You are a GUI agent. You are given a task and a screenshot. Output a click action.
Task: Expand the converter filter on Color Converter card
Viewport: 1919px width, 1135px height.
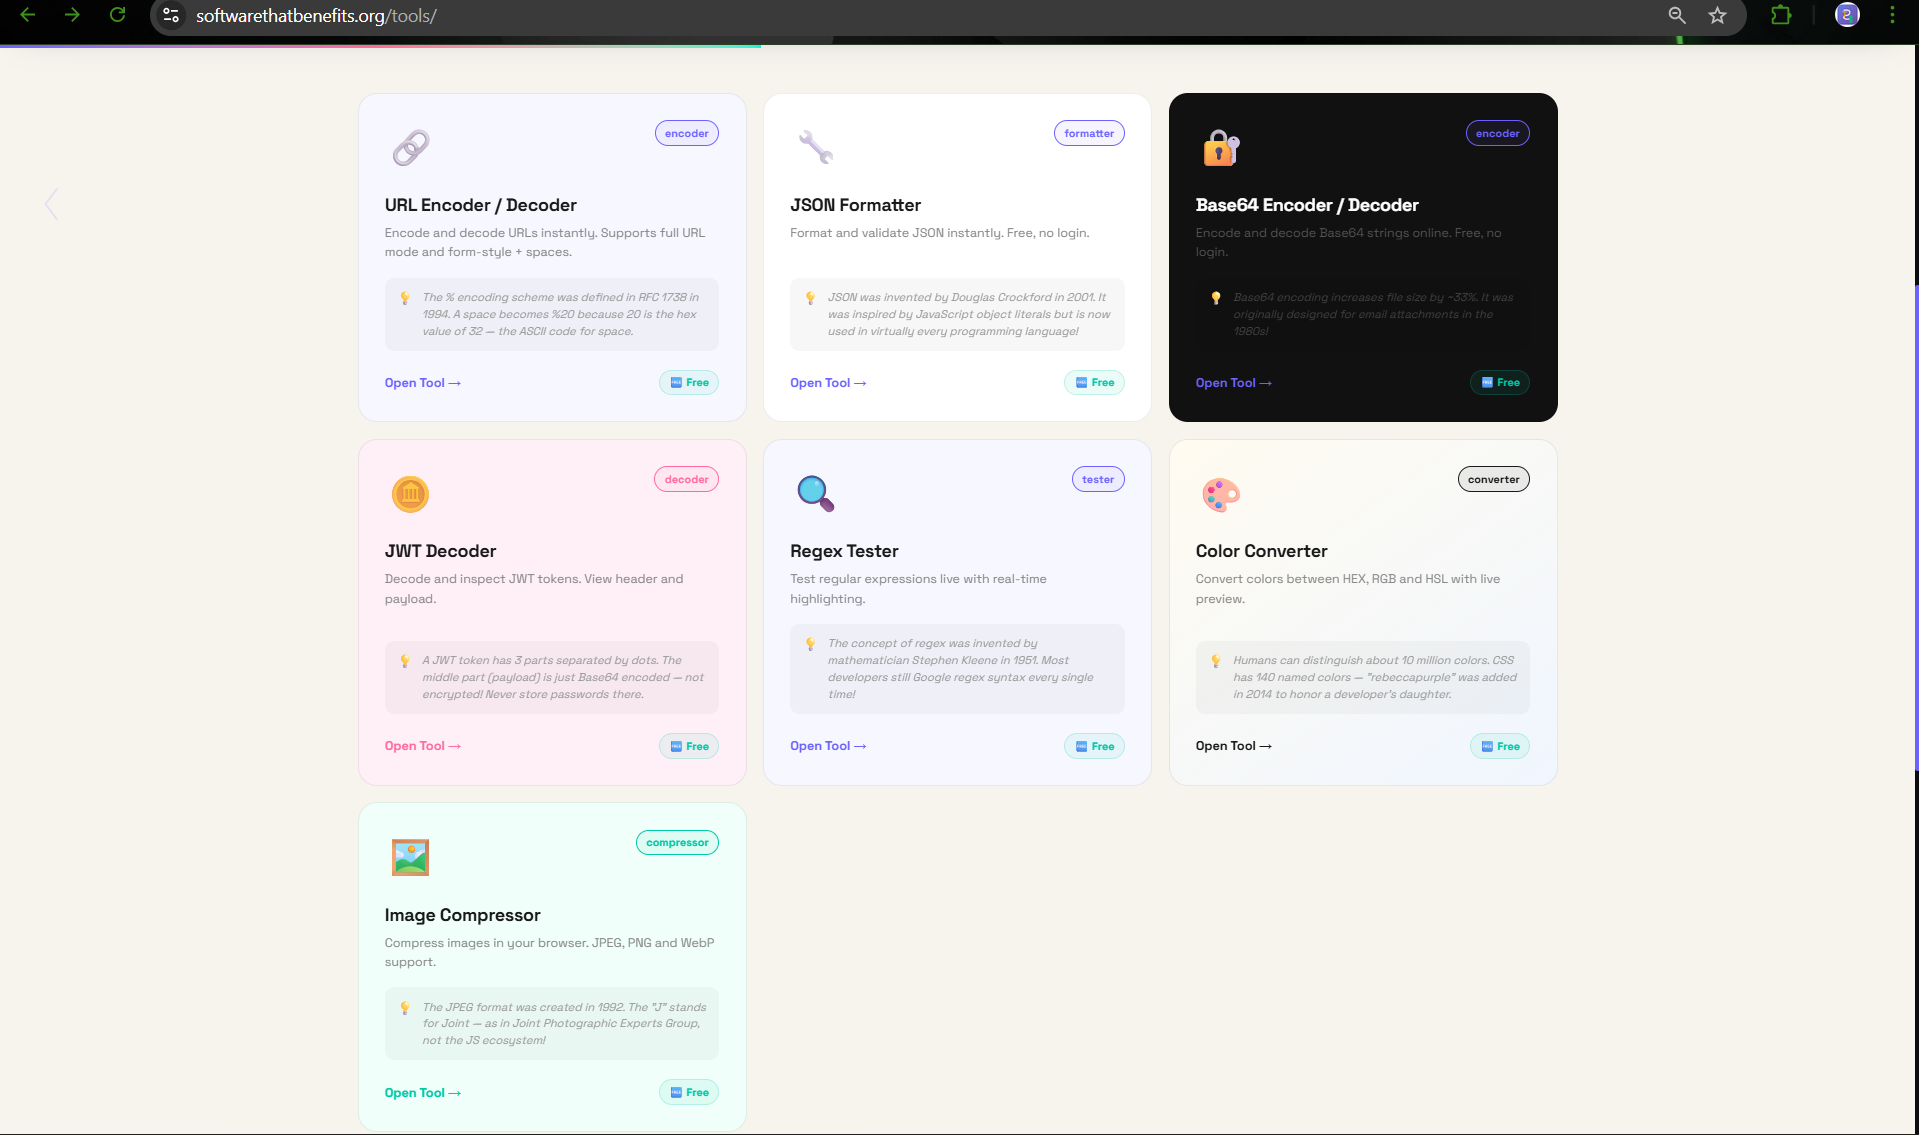(1493, 478)
